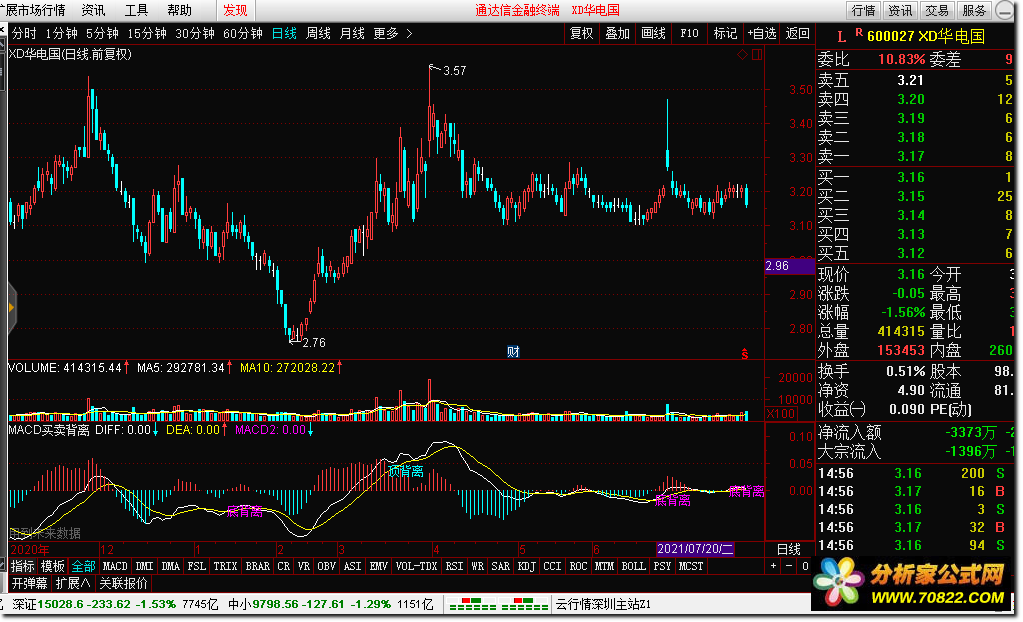Click the 0 reset button under the chart

tap(805, 566)
